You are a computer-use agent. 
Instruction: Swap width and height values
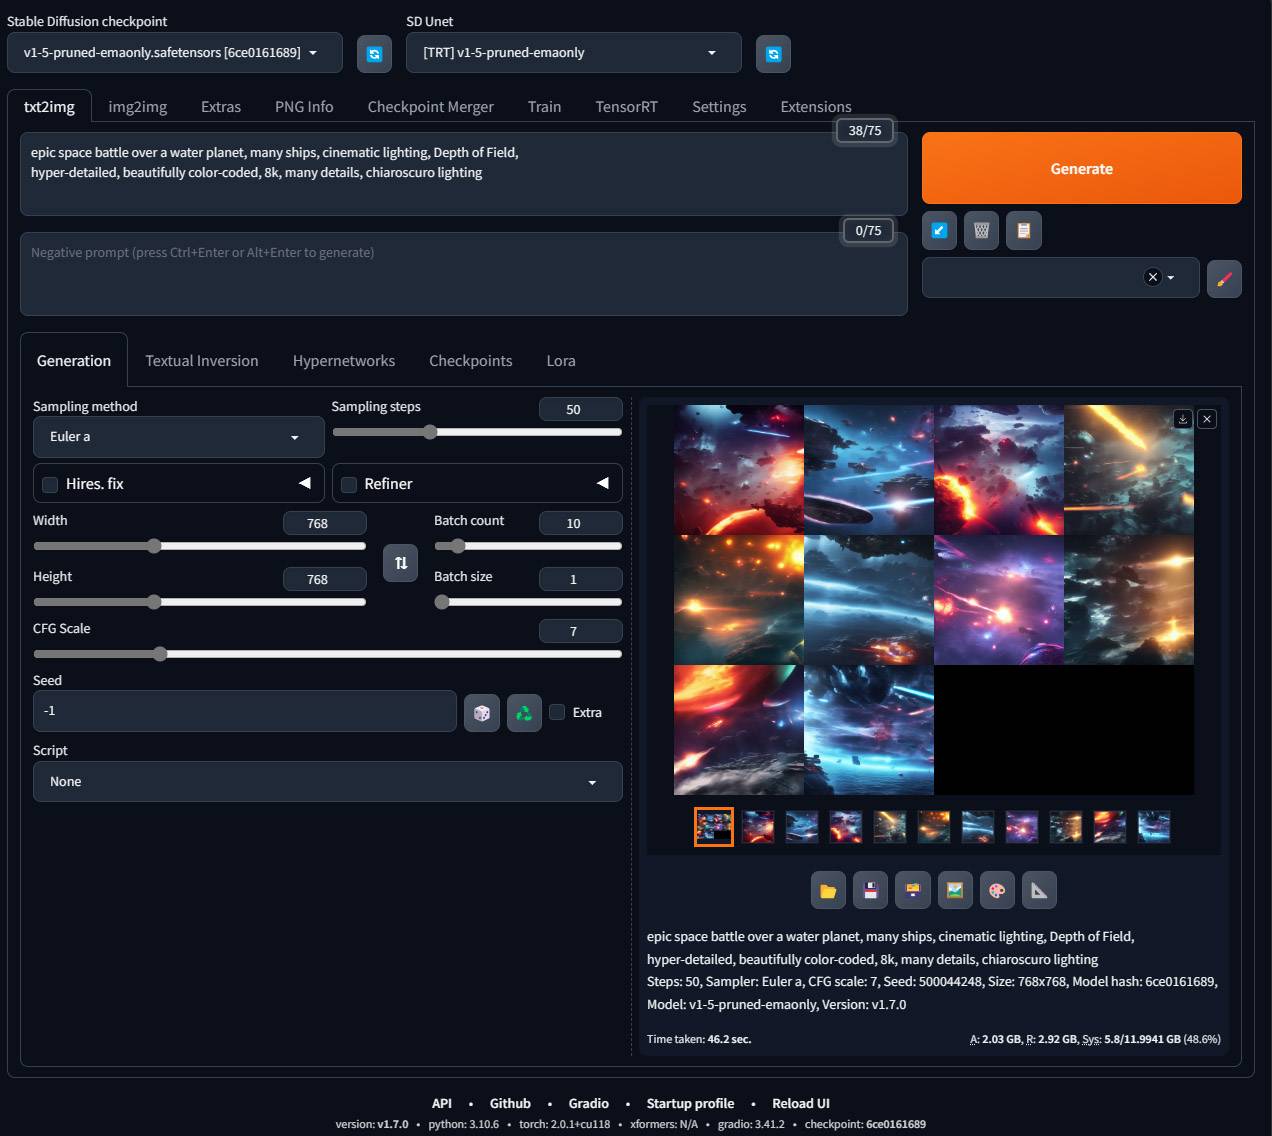click(400, 563)
